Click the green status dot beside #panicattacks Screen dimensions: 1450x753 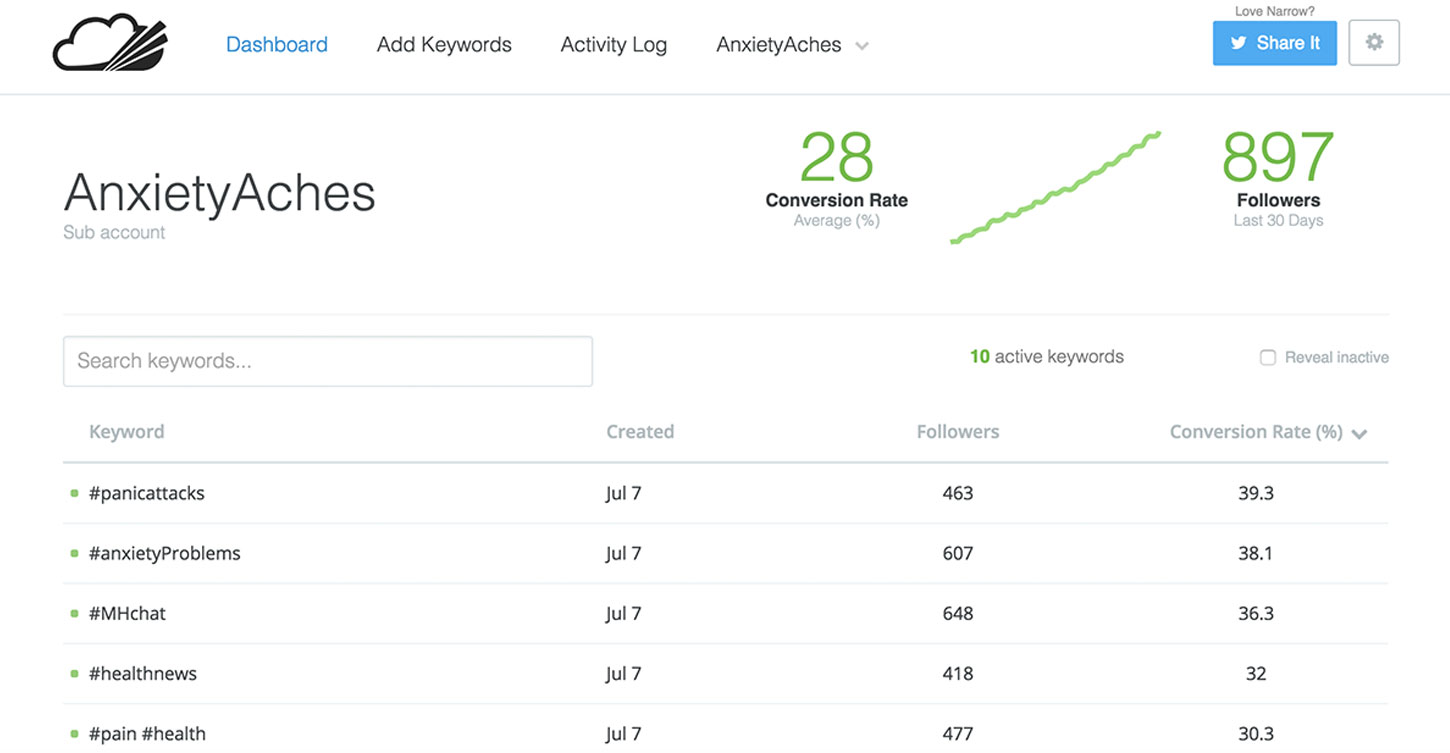pyautogui.click(x=74, y=493)
